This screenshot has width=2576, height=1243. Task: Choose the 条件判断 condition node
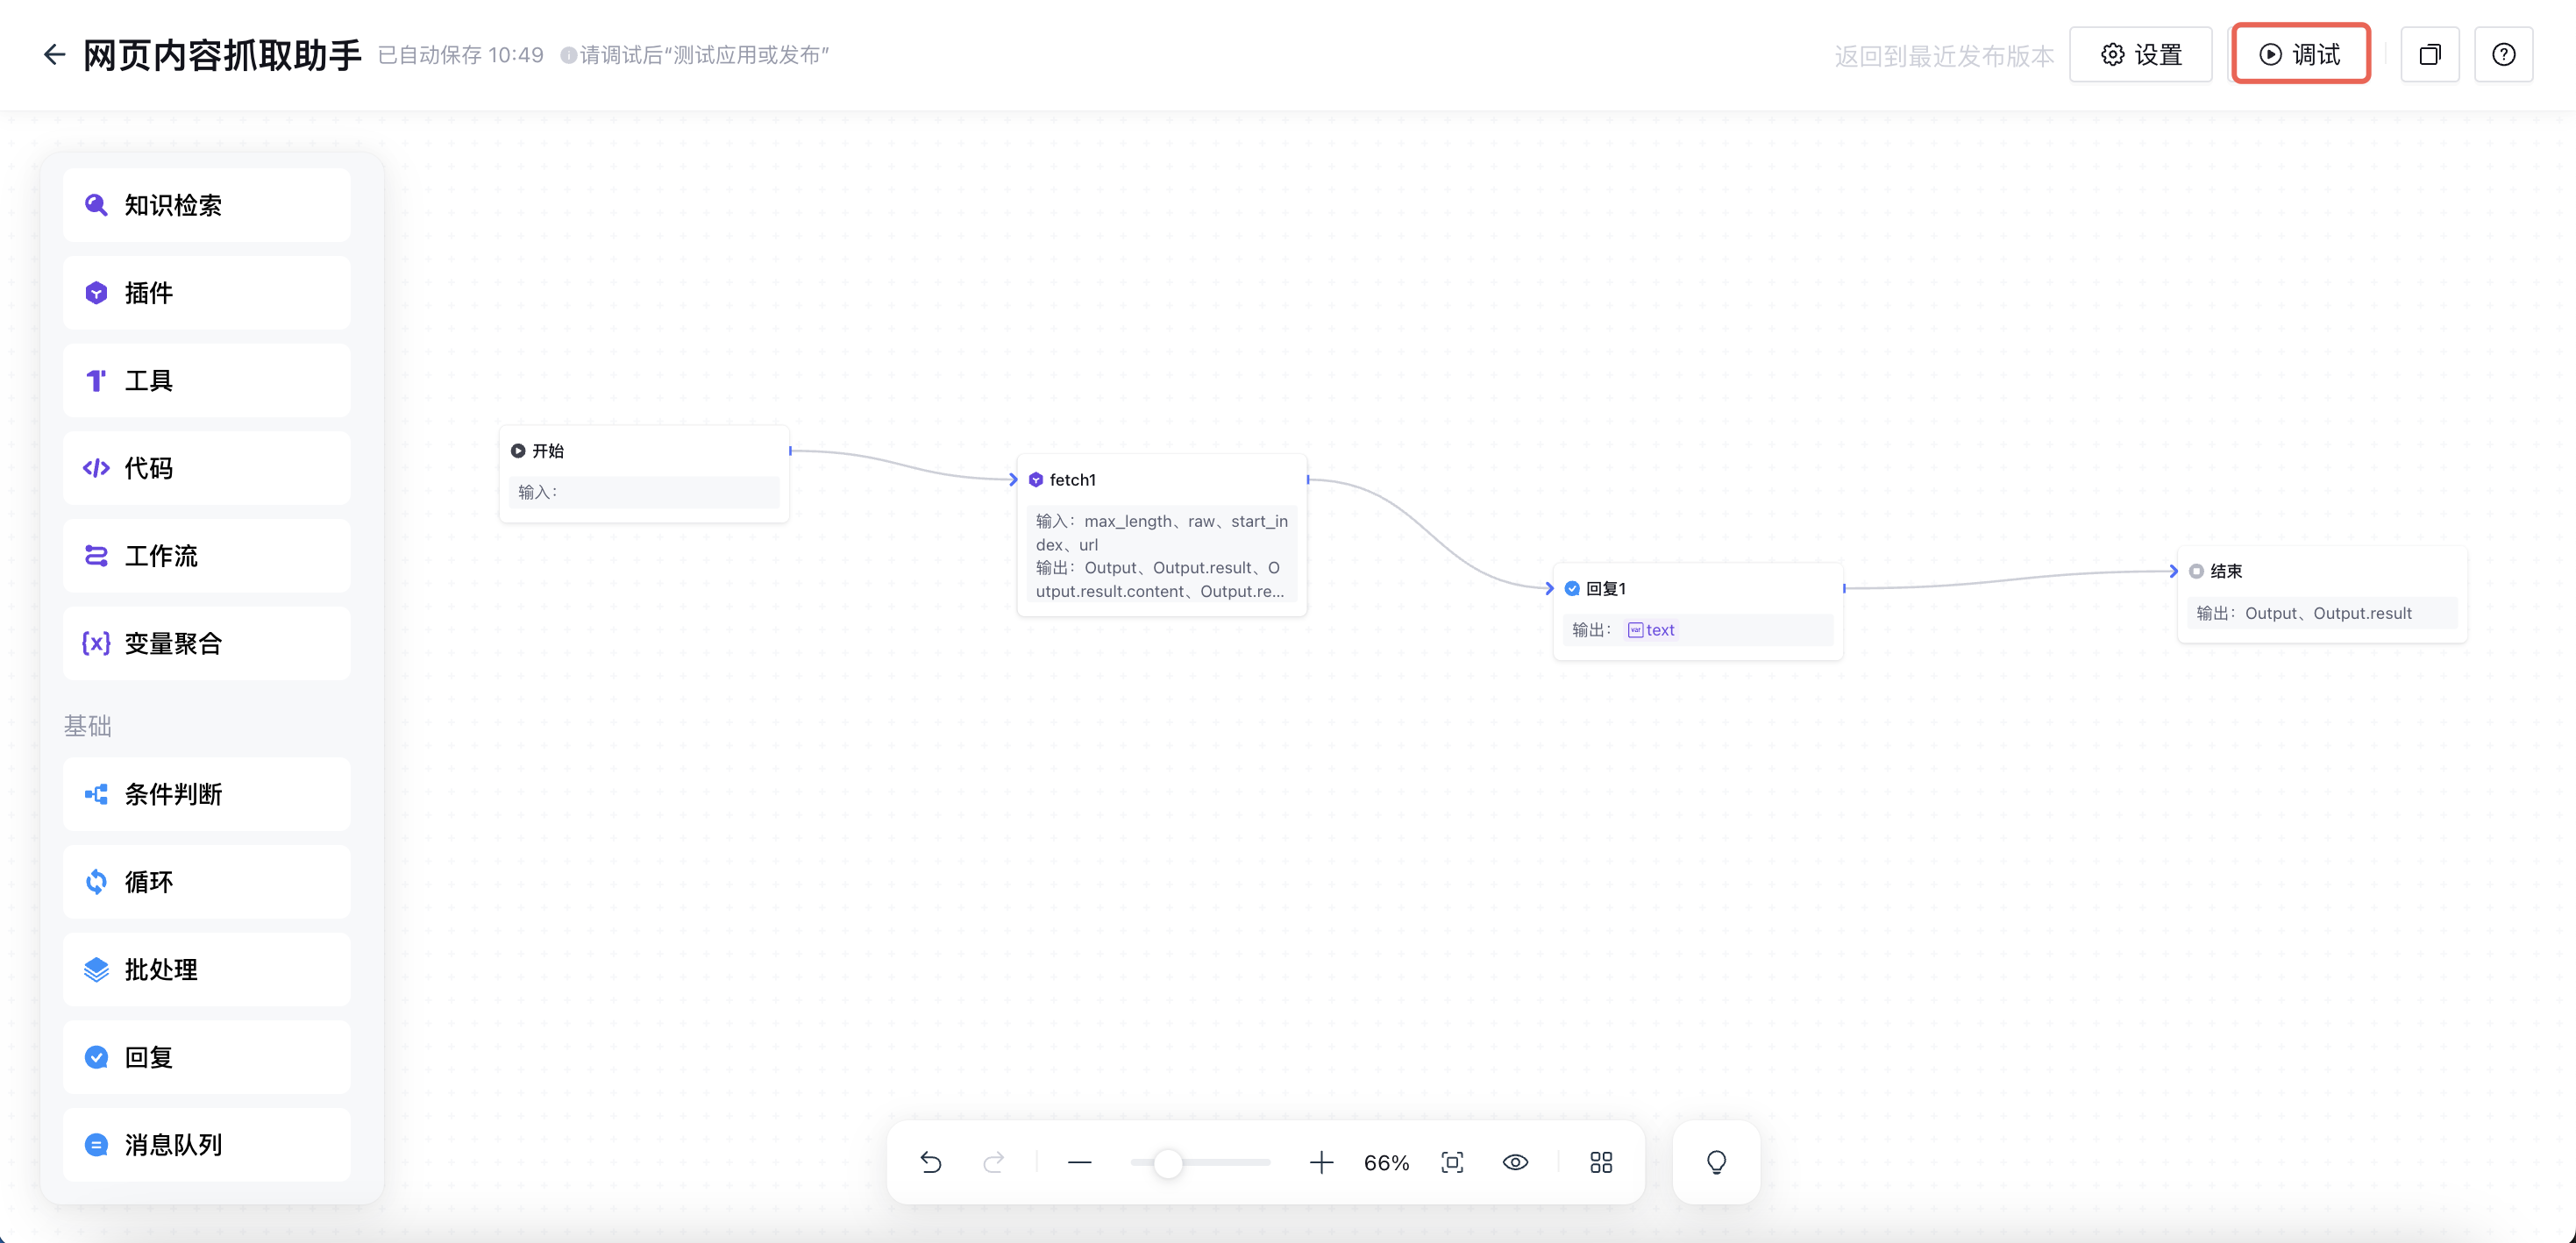point(207,794)
